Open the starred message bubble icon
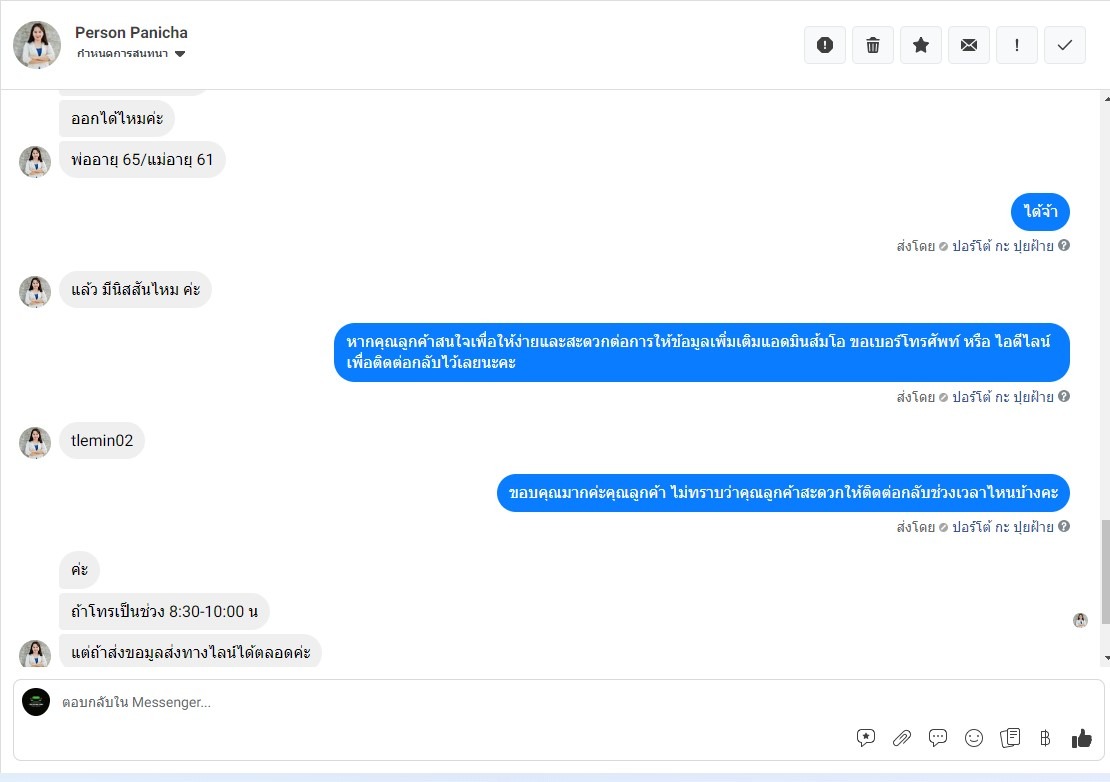This screenshot has width=1110, height=782. pyautogui.click(x=865, y=738)
